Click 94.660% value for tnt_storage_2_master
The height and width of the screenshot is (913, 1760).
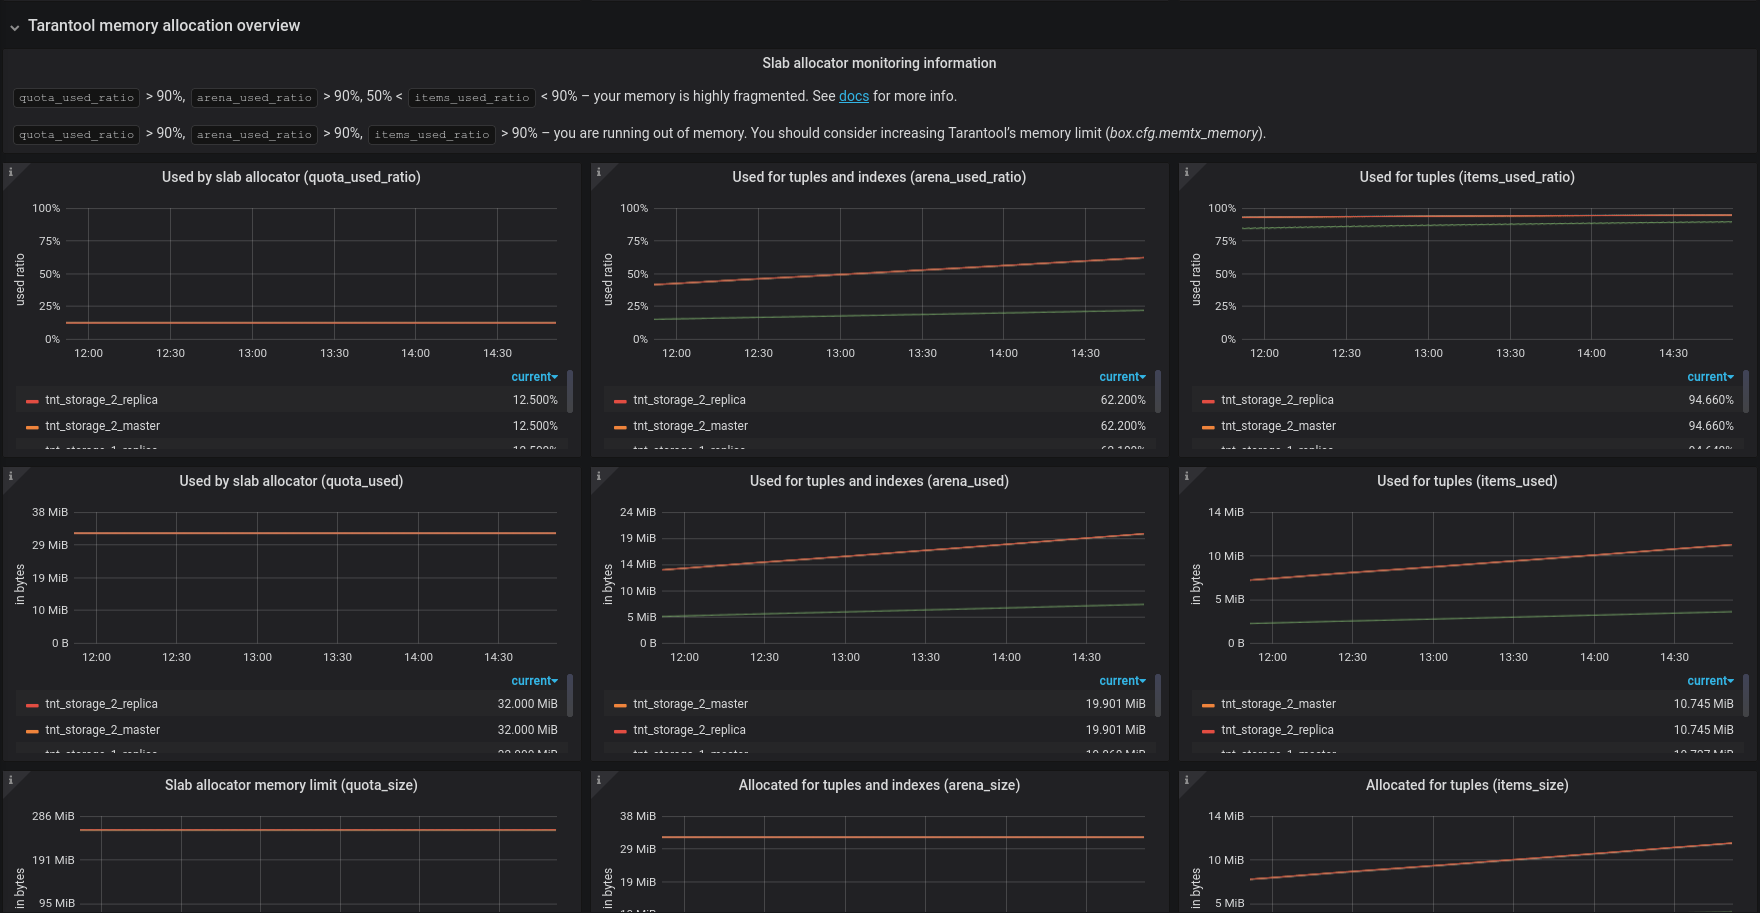click(x=1711, y=426)
